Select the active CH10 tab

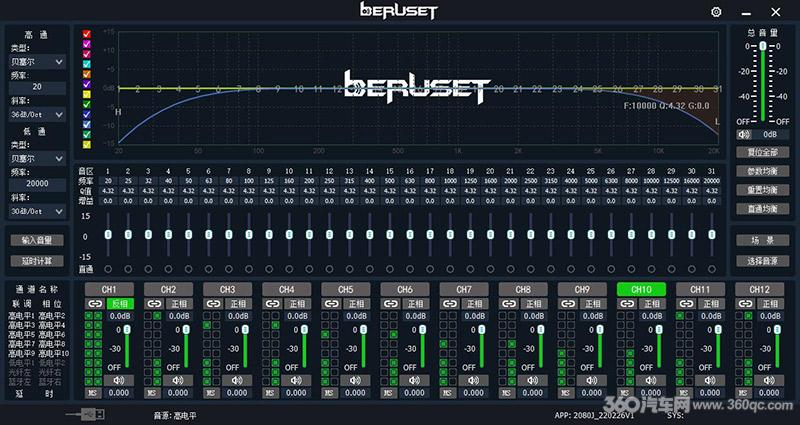click(x=641, y=289)
